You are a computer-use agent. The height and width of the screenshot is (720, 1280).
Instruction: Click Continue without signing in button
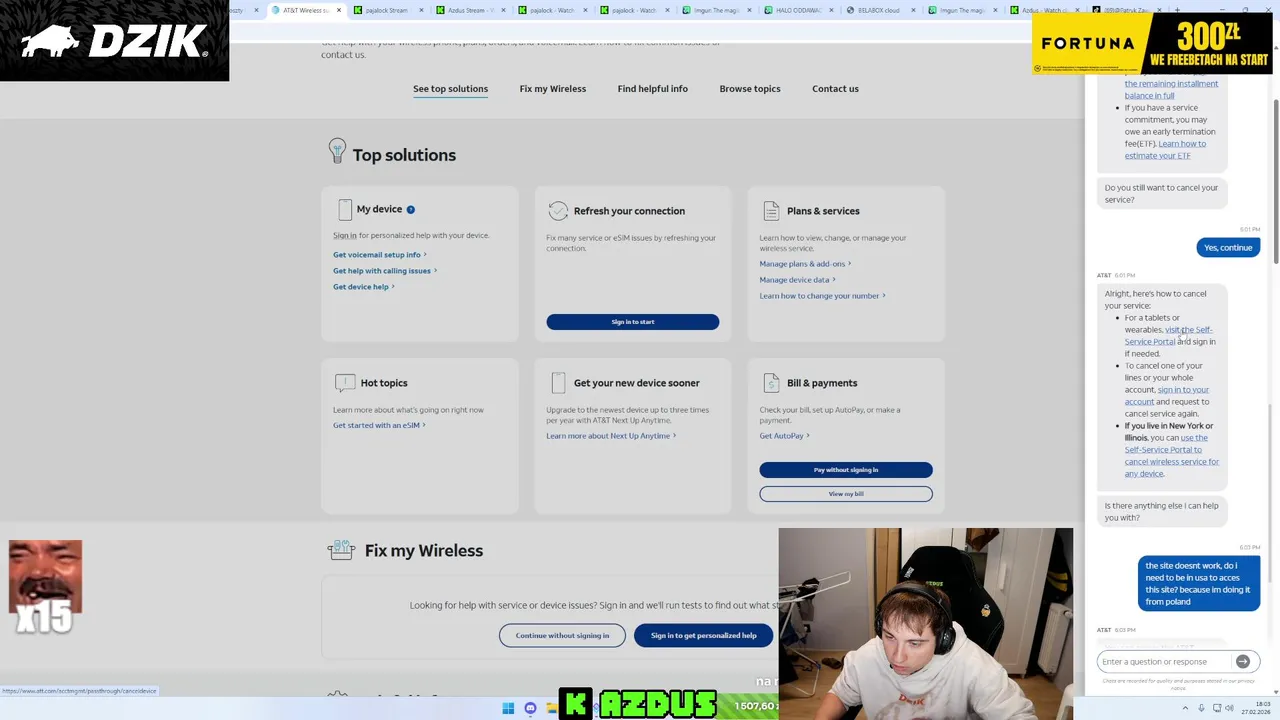[562, 635]
